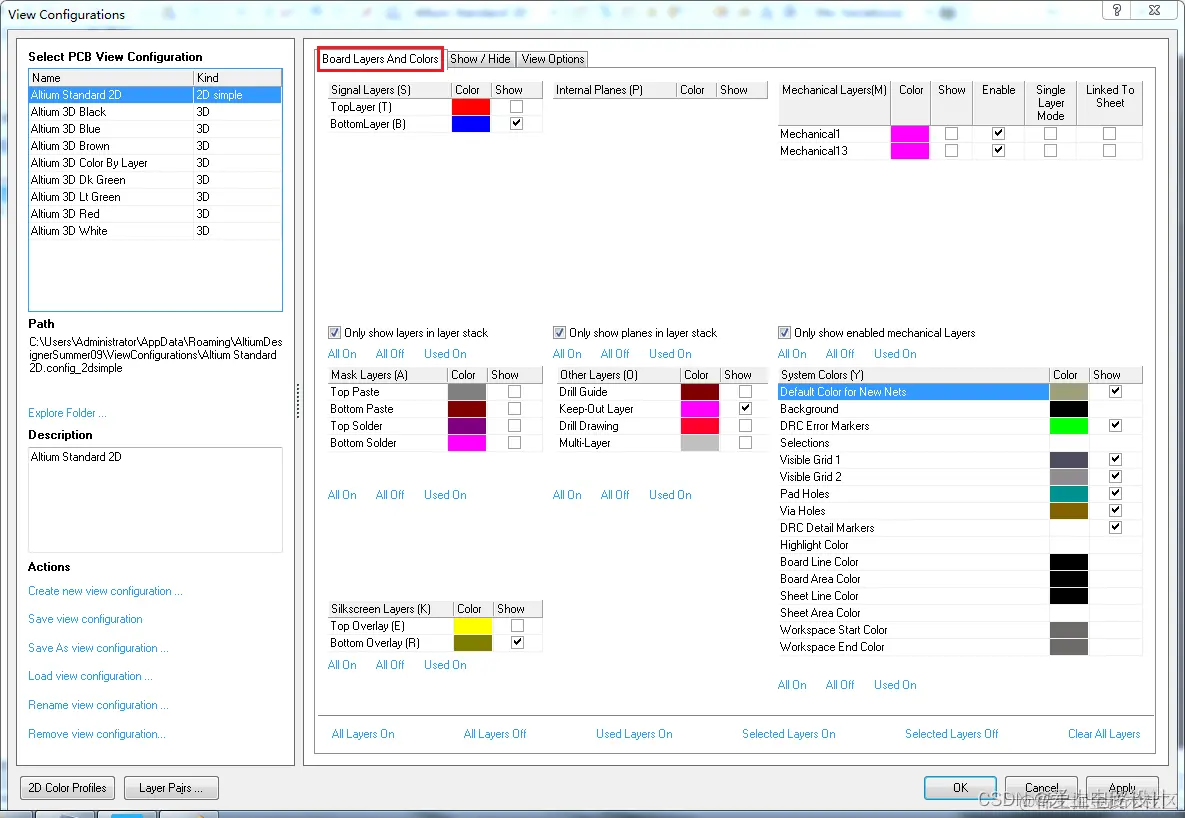This screenshot has height=818, width=1185.
Task: Click All Layers Off link
Action: 495,734
